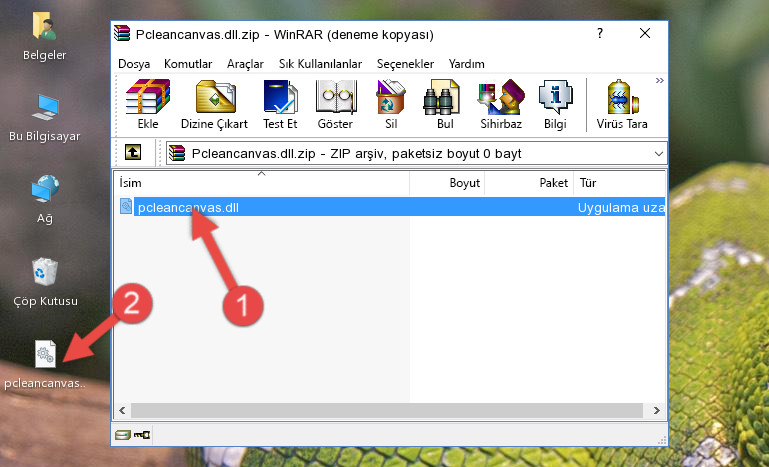This screenshot has width=769, height=467.
Task: Open the Dosya menu
Action: coord(134,64)
